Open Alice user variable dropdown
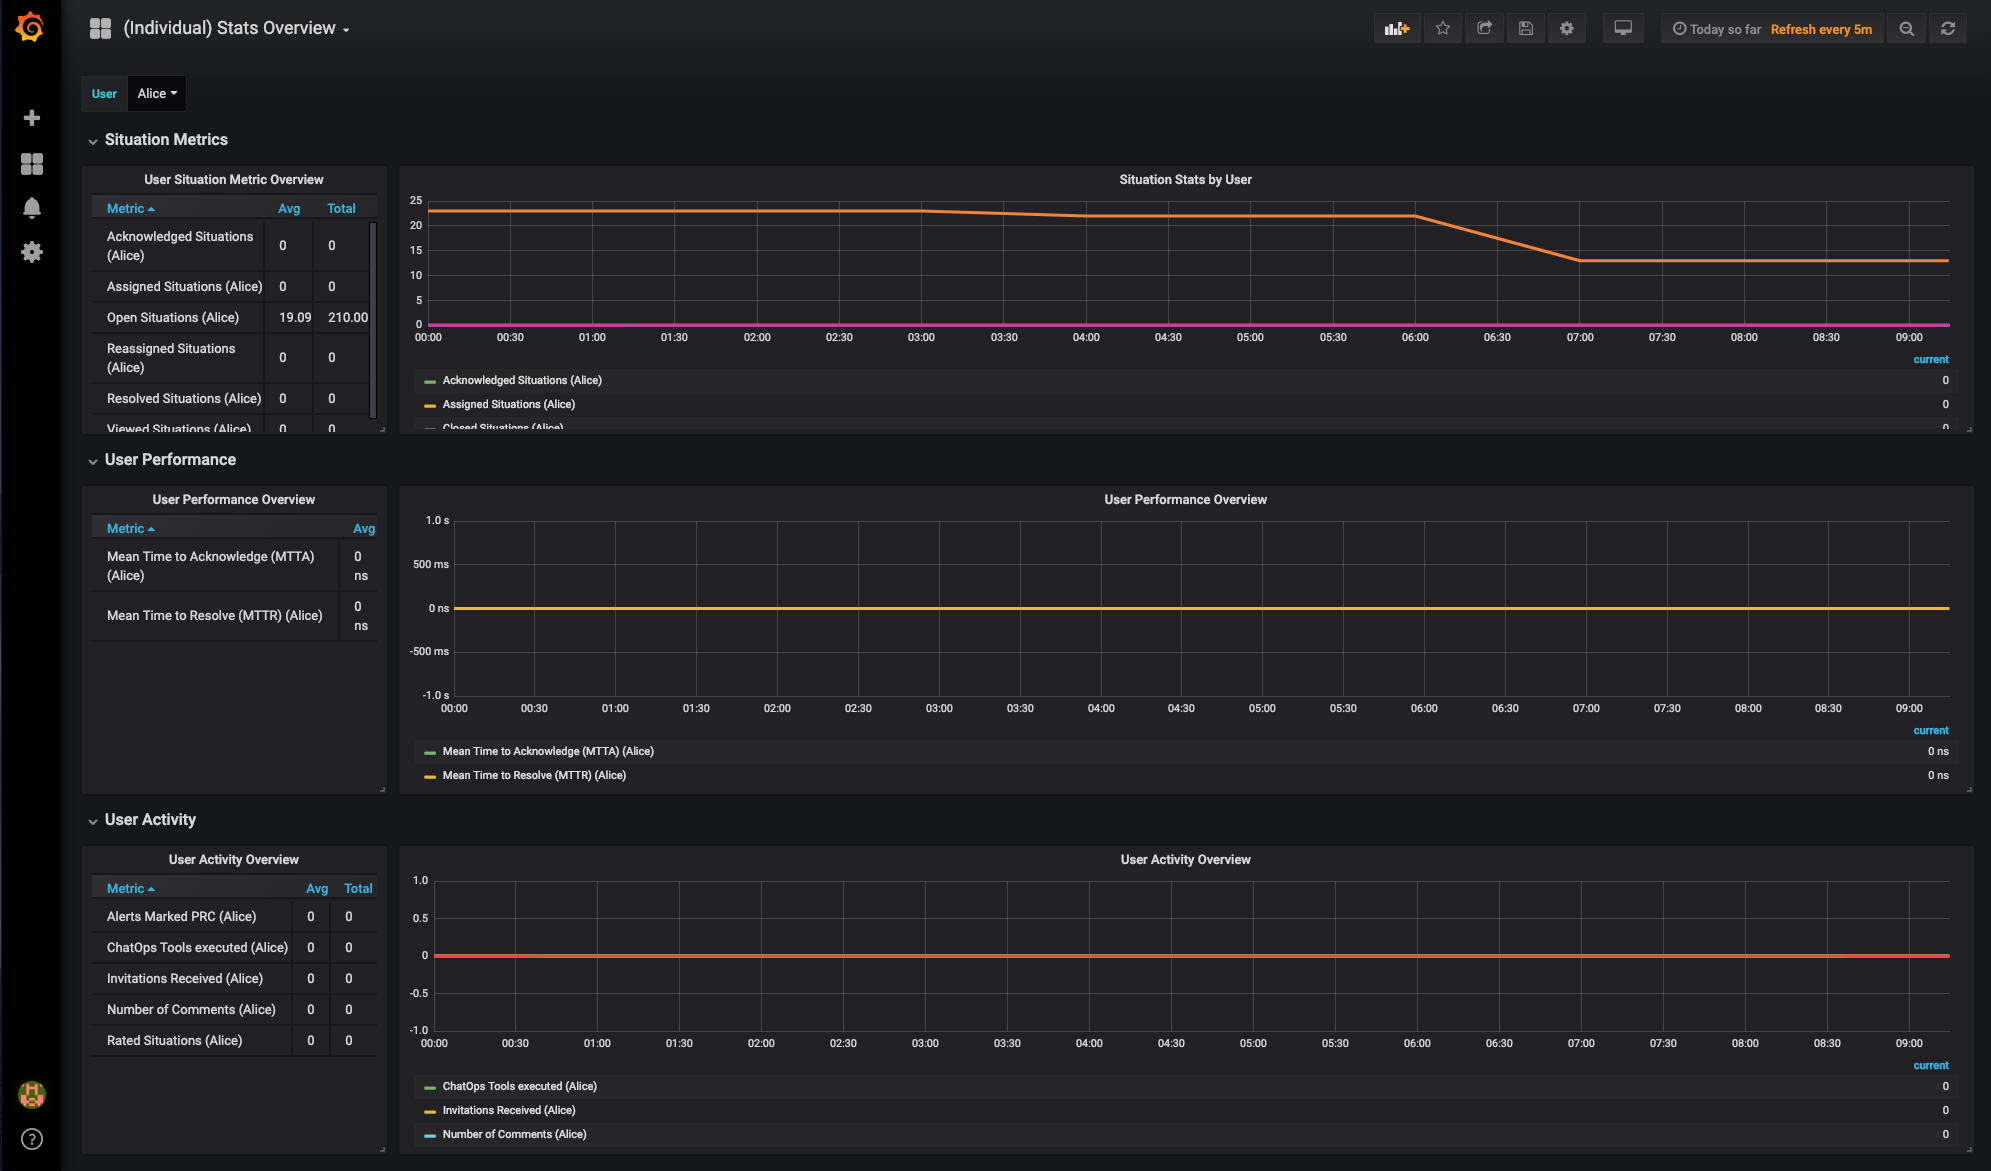The height and width of the screenshot is (1171, 1991). (157, 93)
